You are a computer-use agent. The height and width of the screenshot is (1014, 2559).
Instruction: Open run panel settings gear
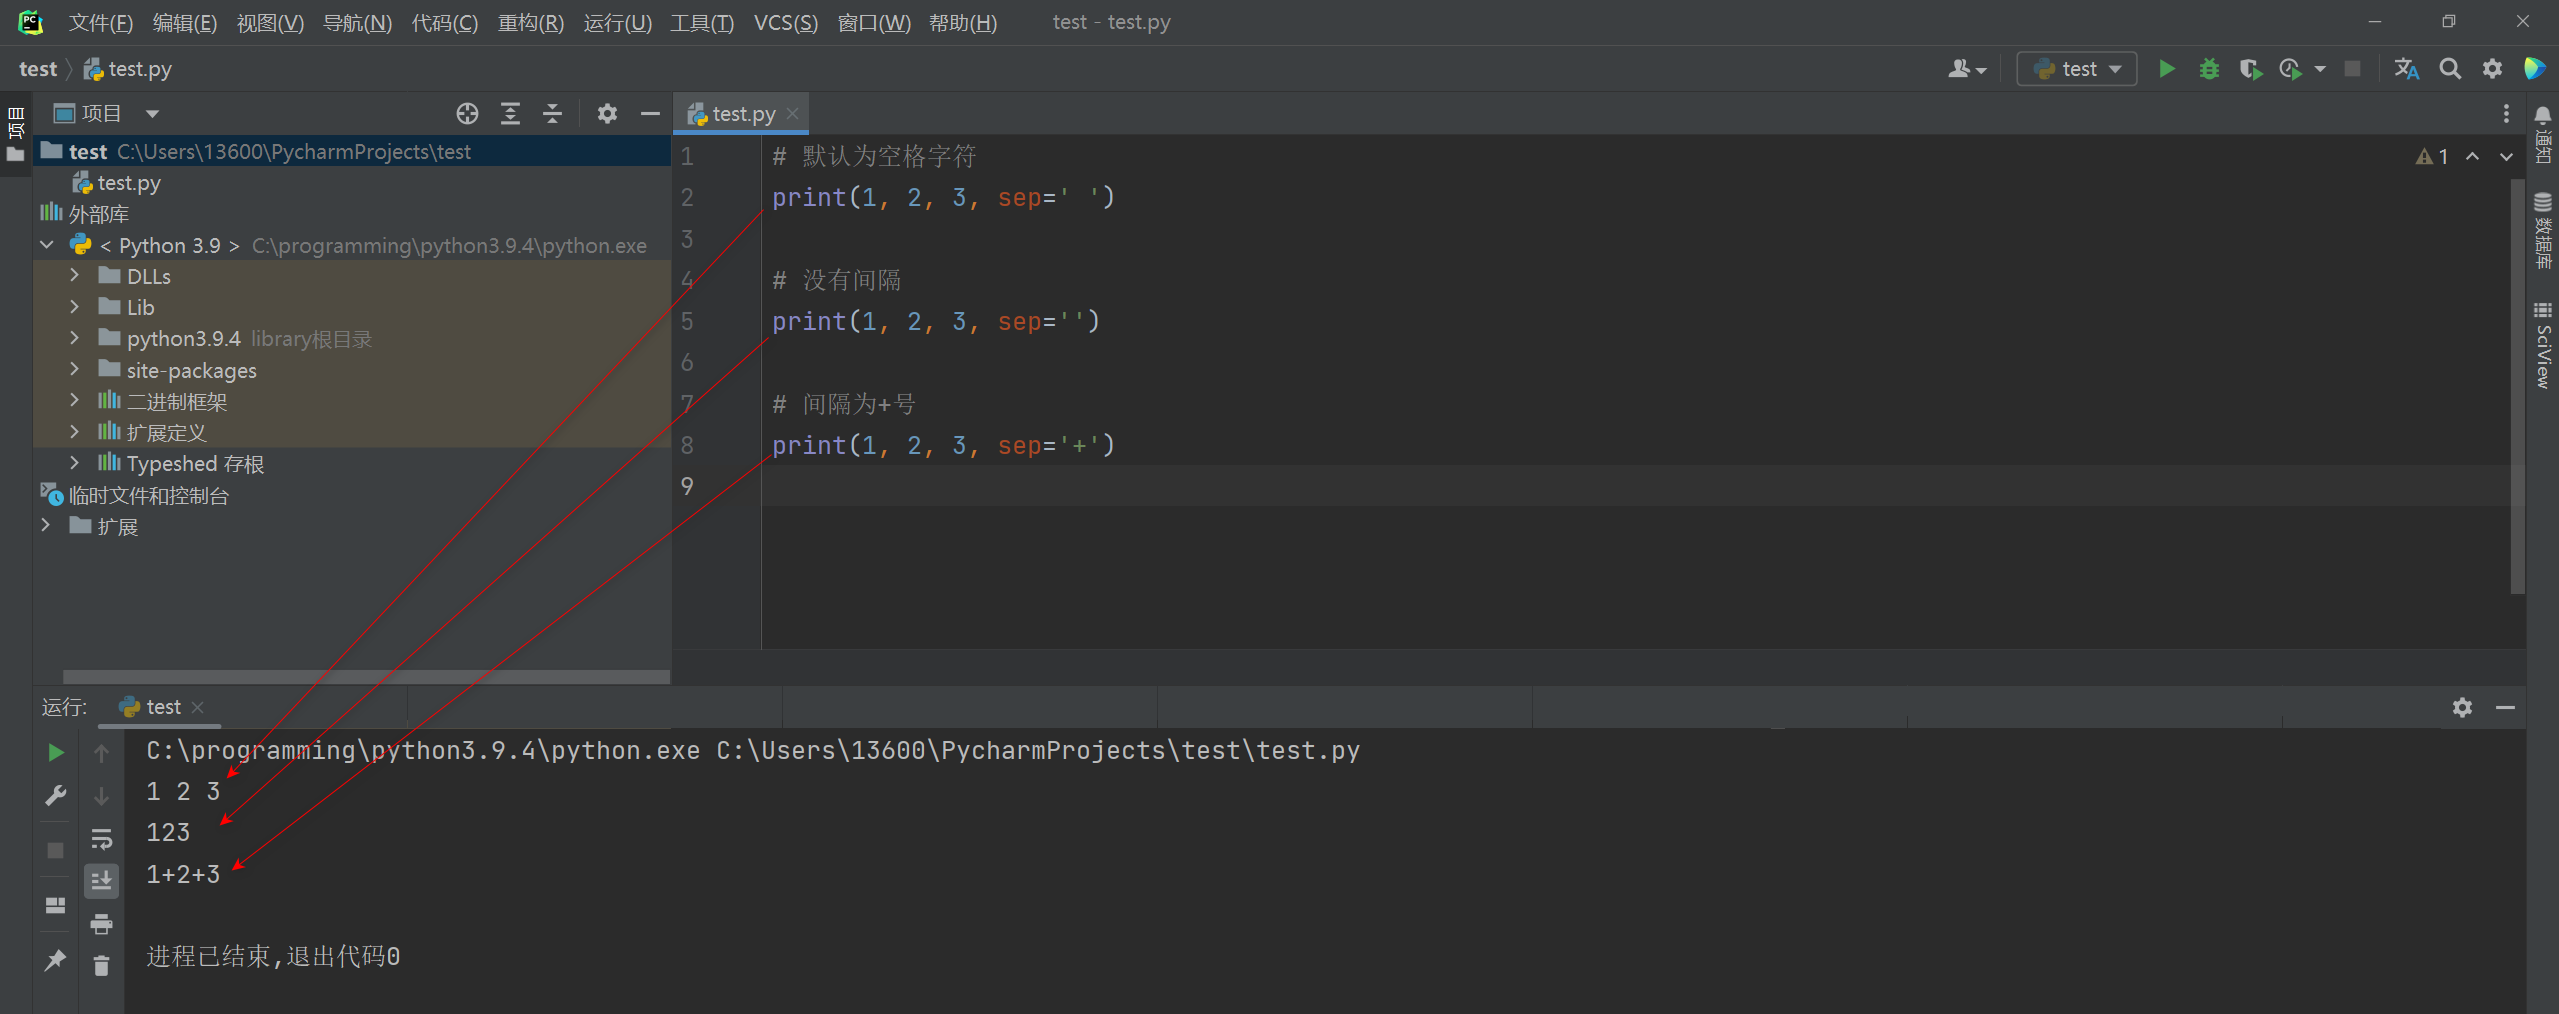pyautogui.click(x=2462, y=707)
